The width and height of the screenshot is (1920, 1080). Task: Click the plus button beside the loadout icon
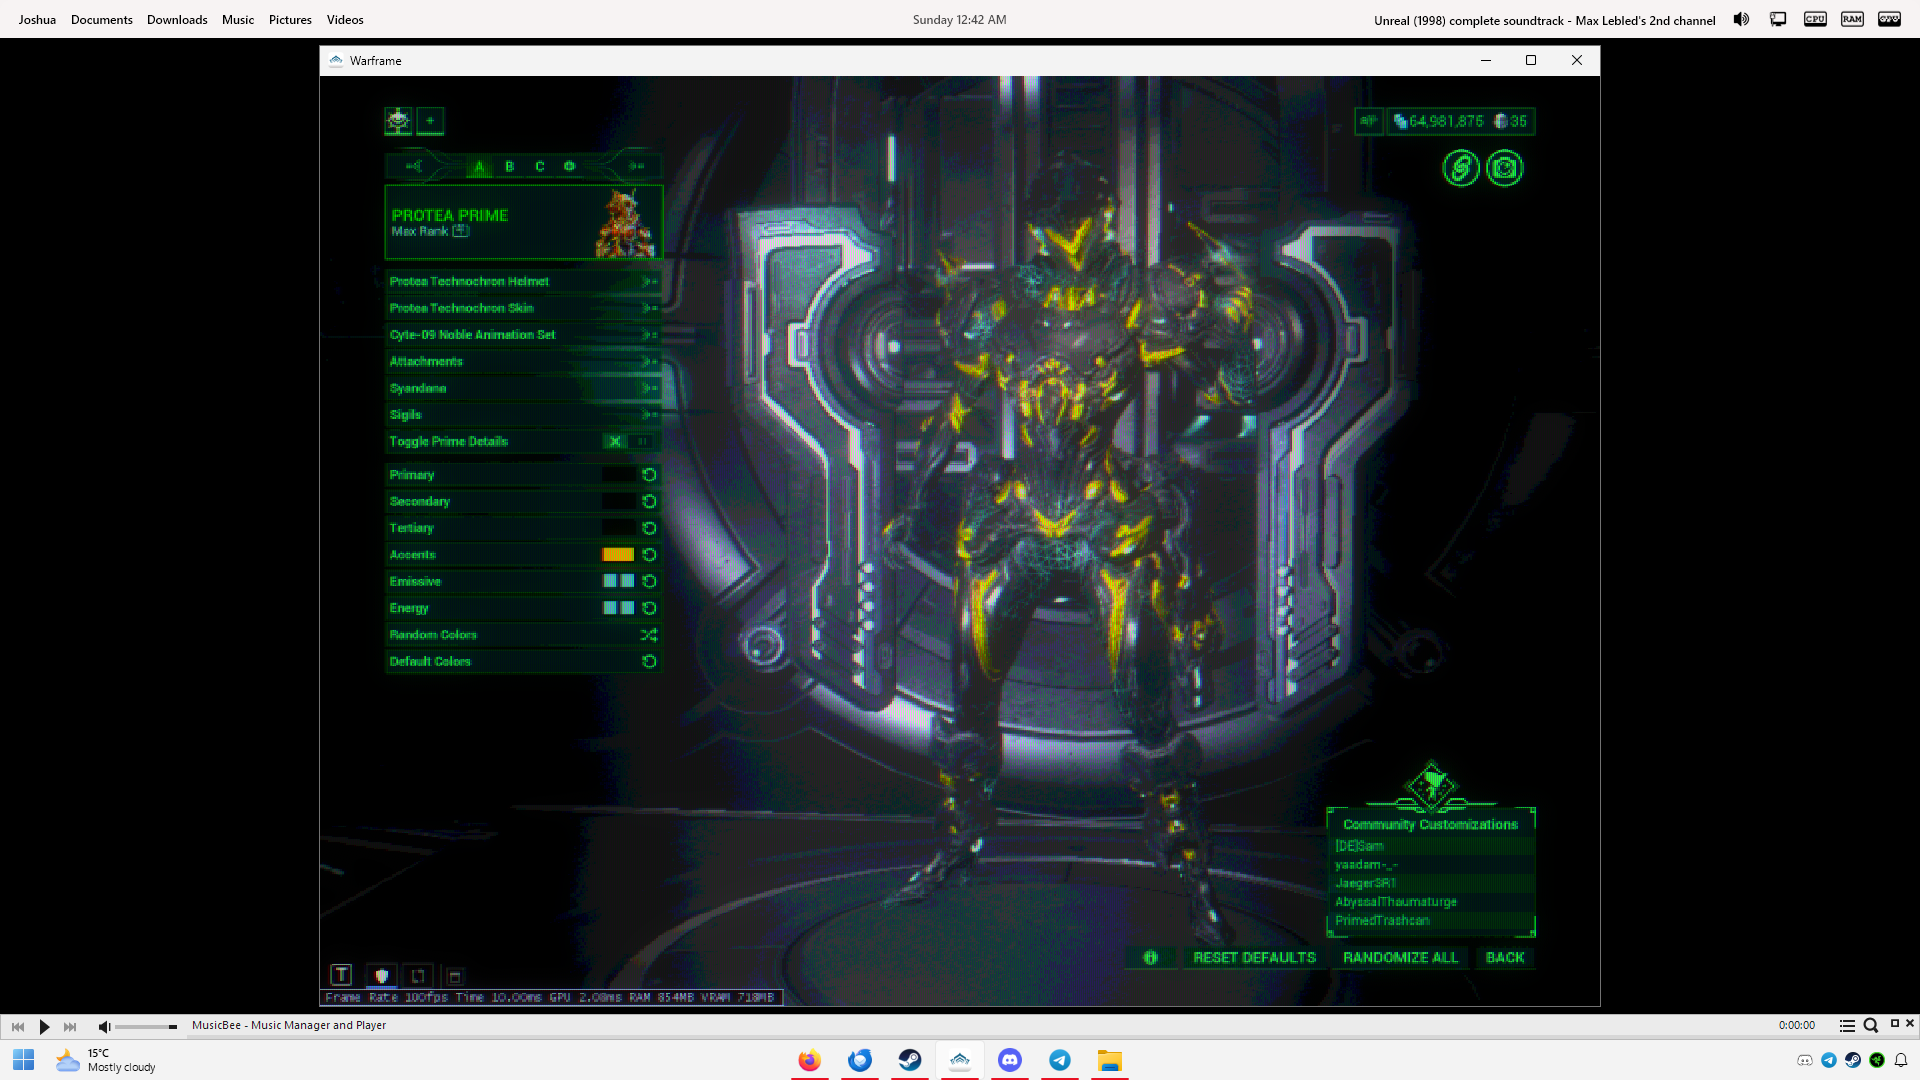[430, 121]
